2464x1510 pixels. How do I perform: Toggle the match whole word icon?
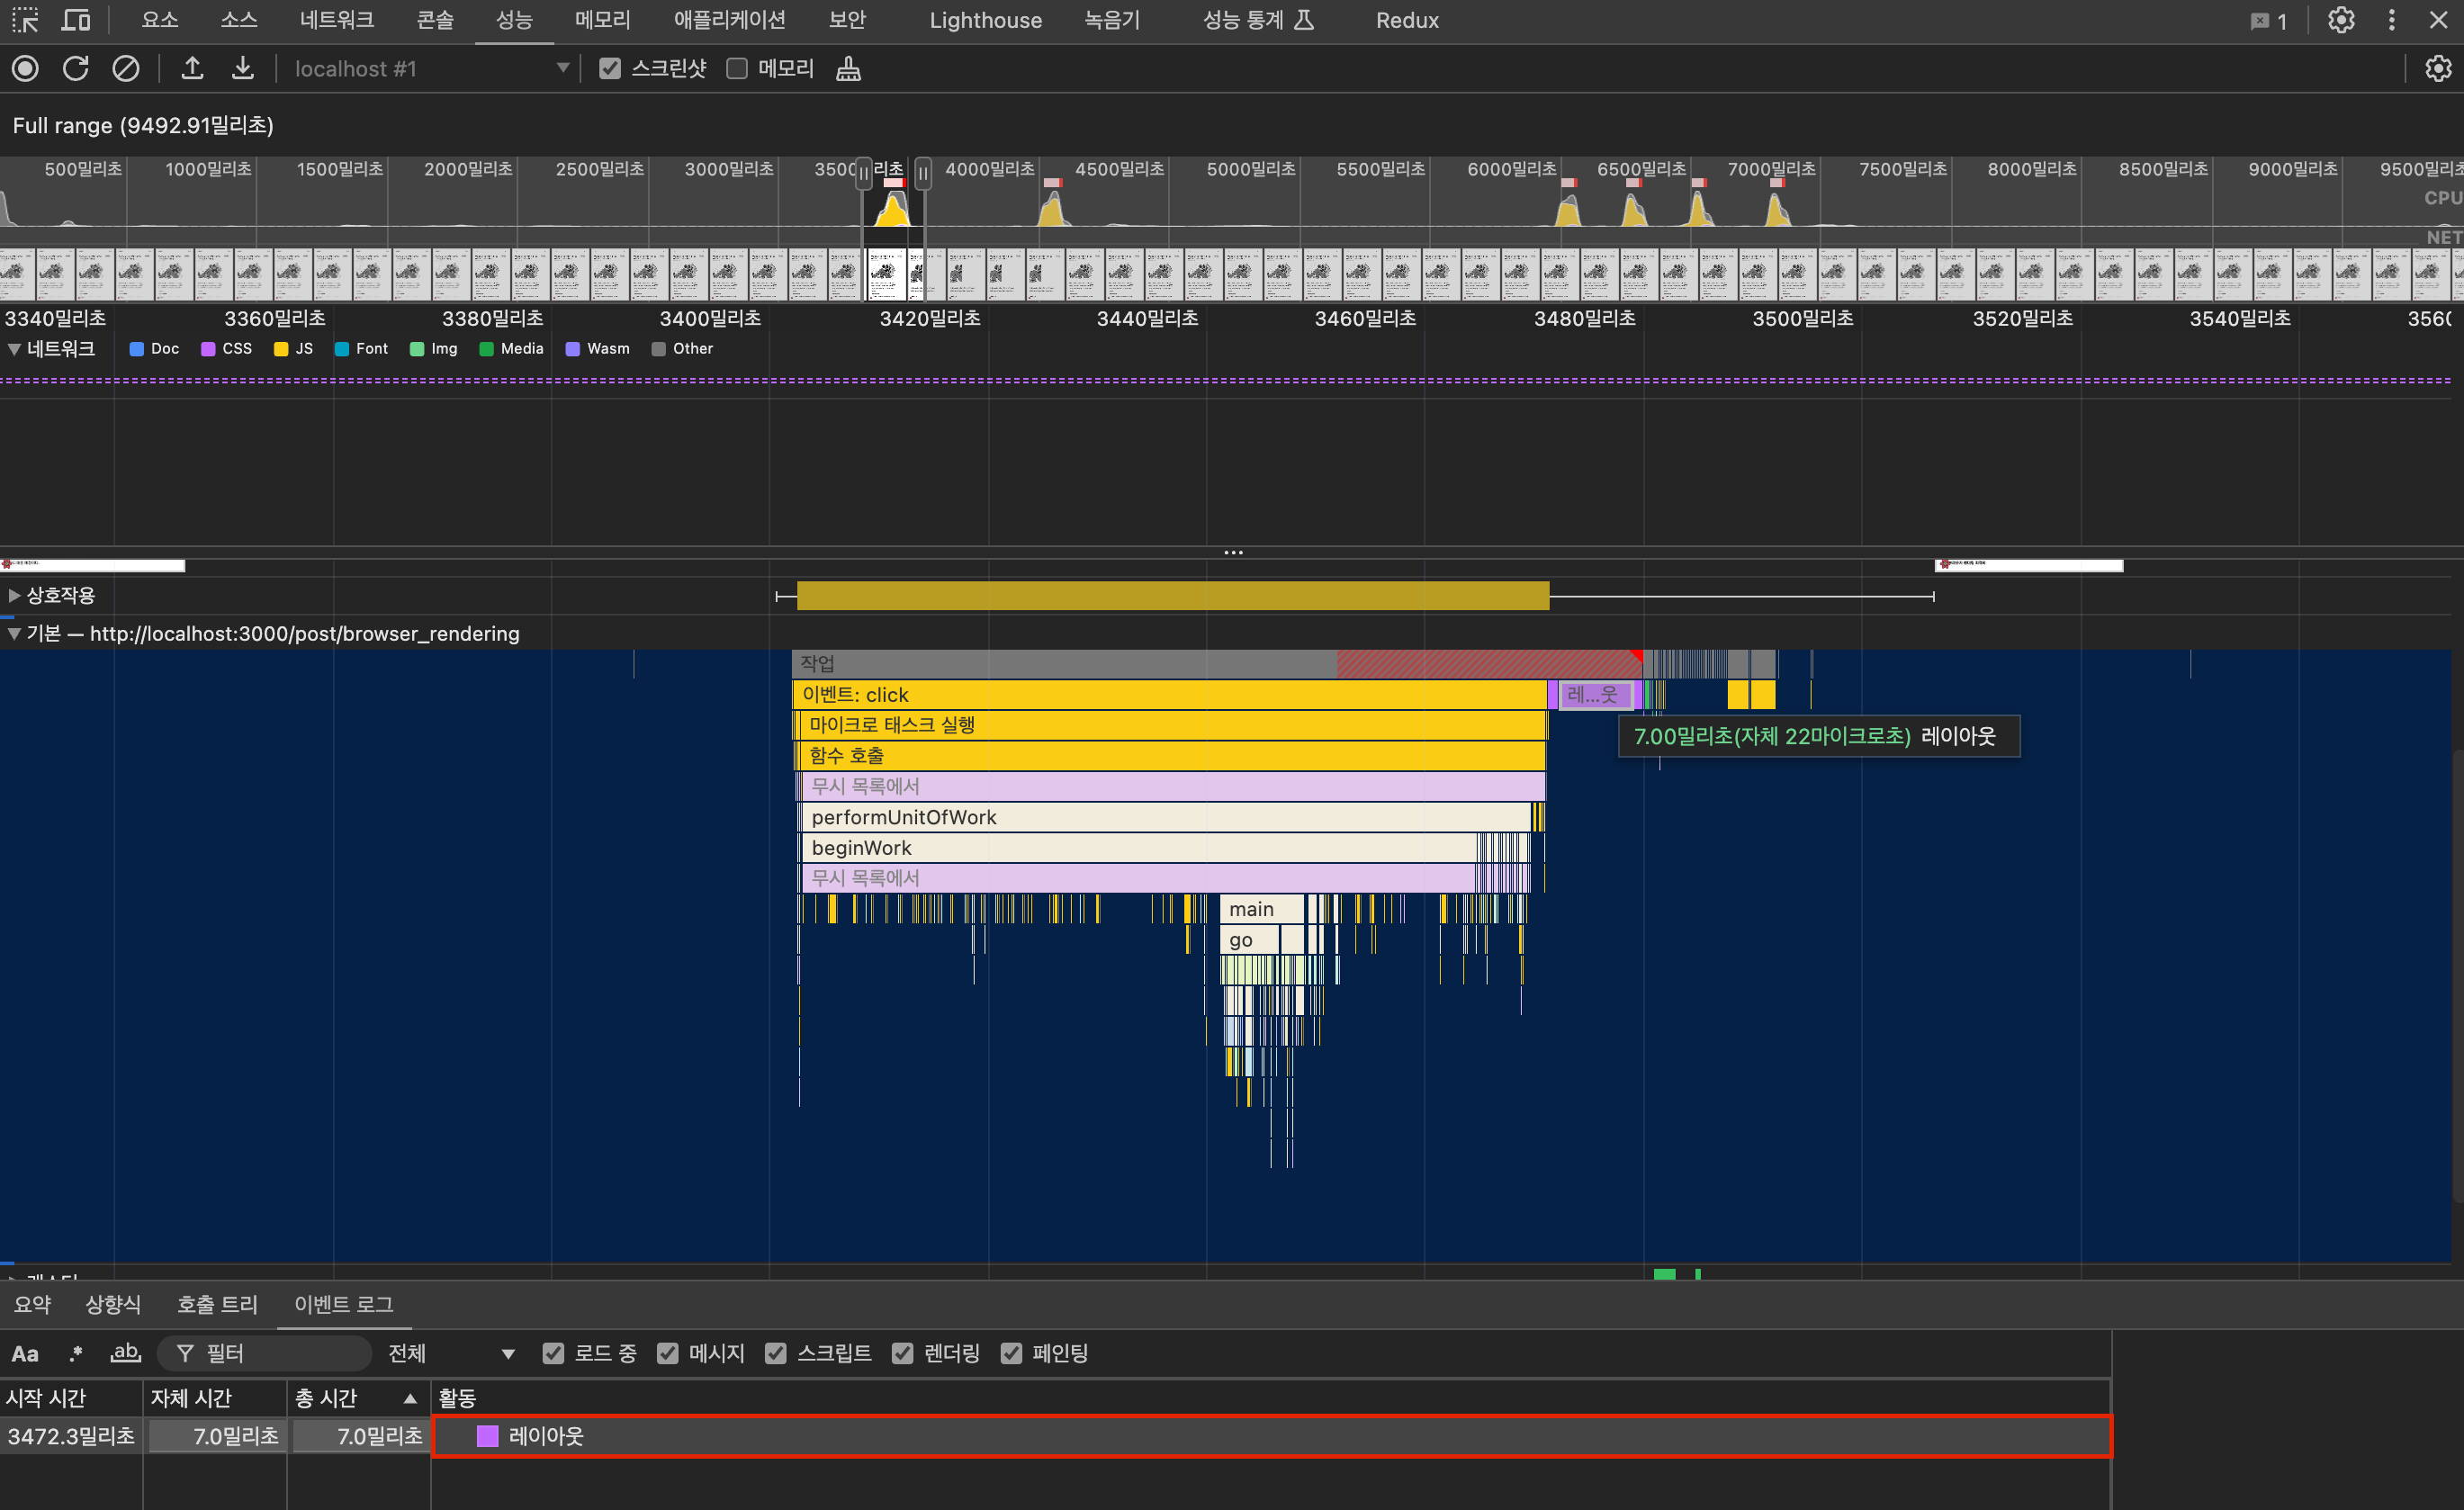tap(125, 1353)
